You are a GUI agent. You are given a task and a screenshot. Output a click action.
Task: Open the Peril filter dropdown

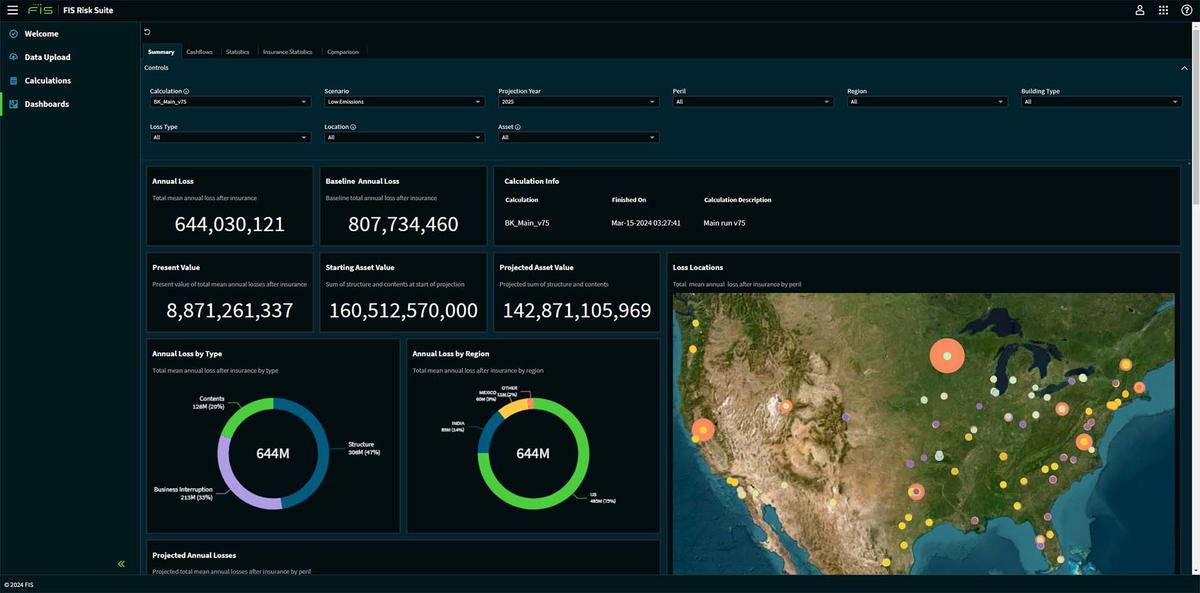coord(752,102)
